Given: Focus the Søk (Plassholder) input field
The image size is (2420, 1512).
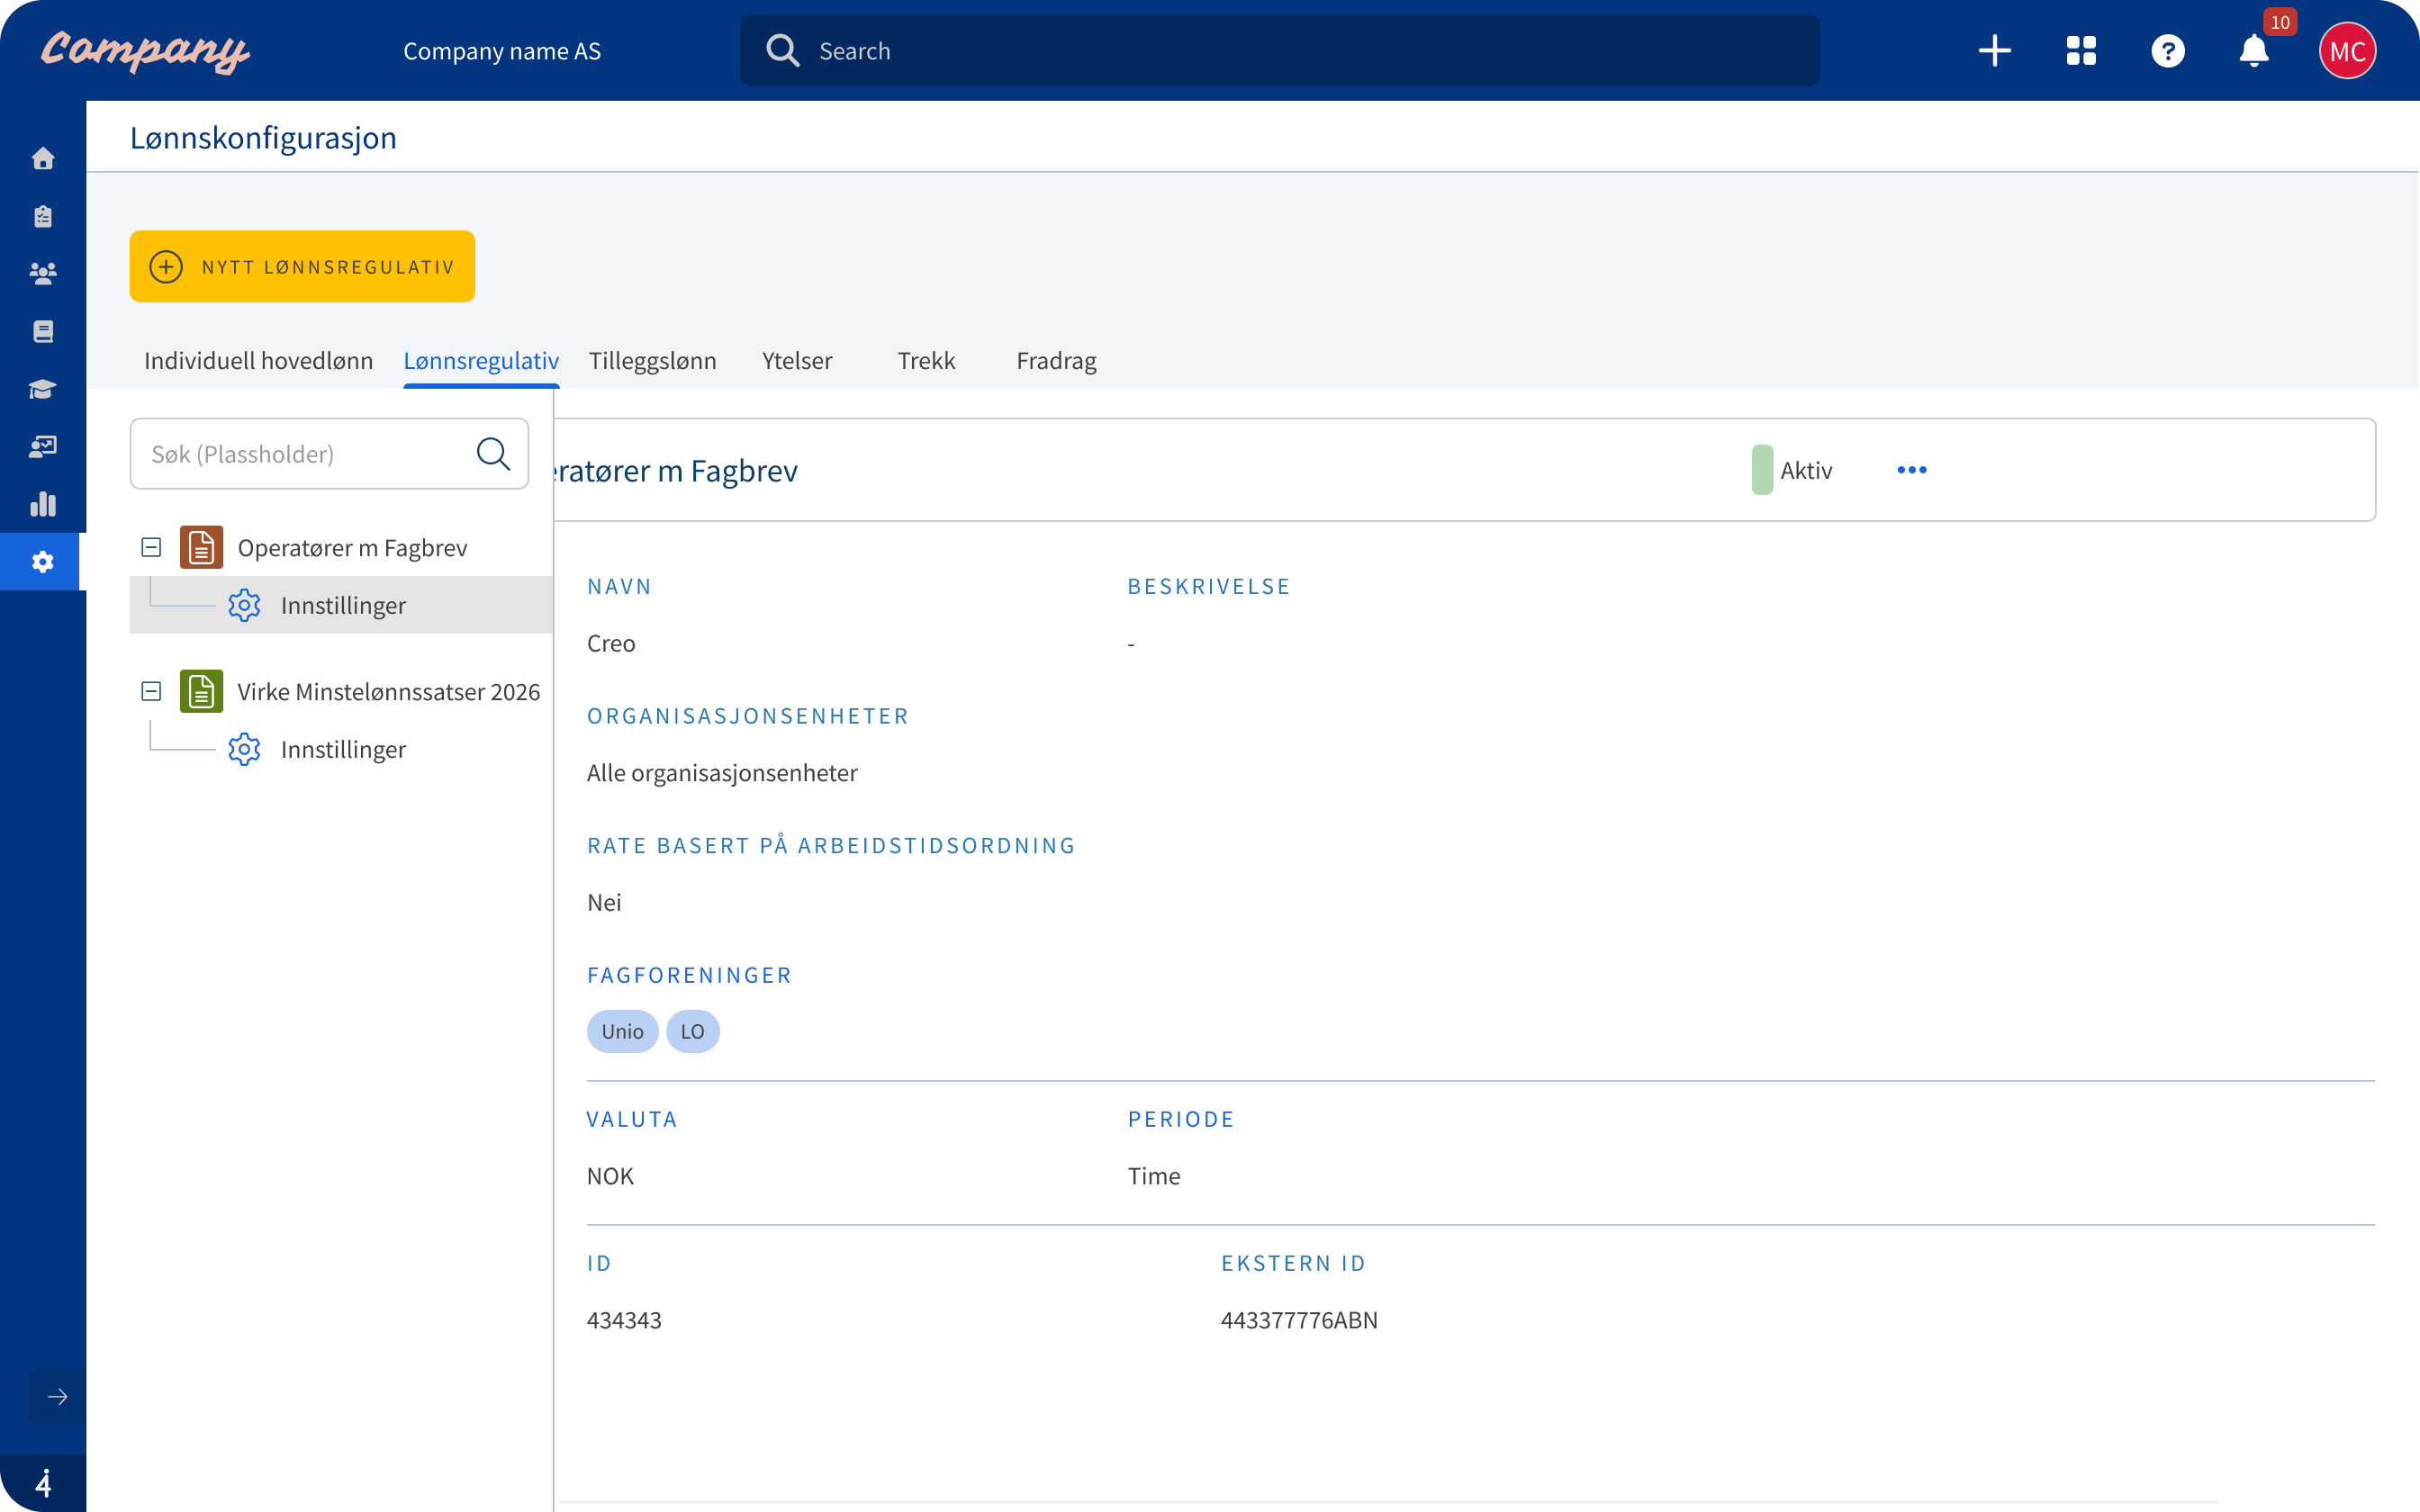Looking at the screenshot, I should (x=329, y=453).
